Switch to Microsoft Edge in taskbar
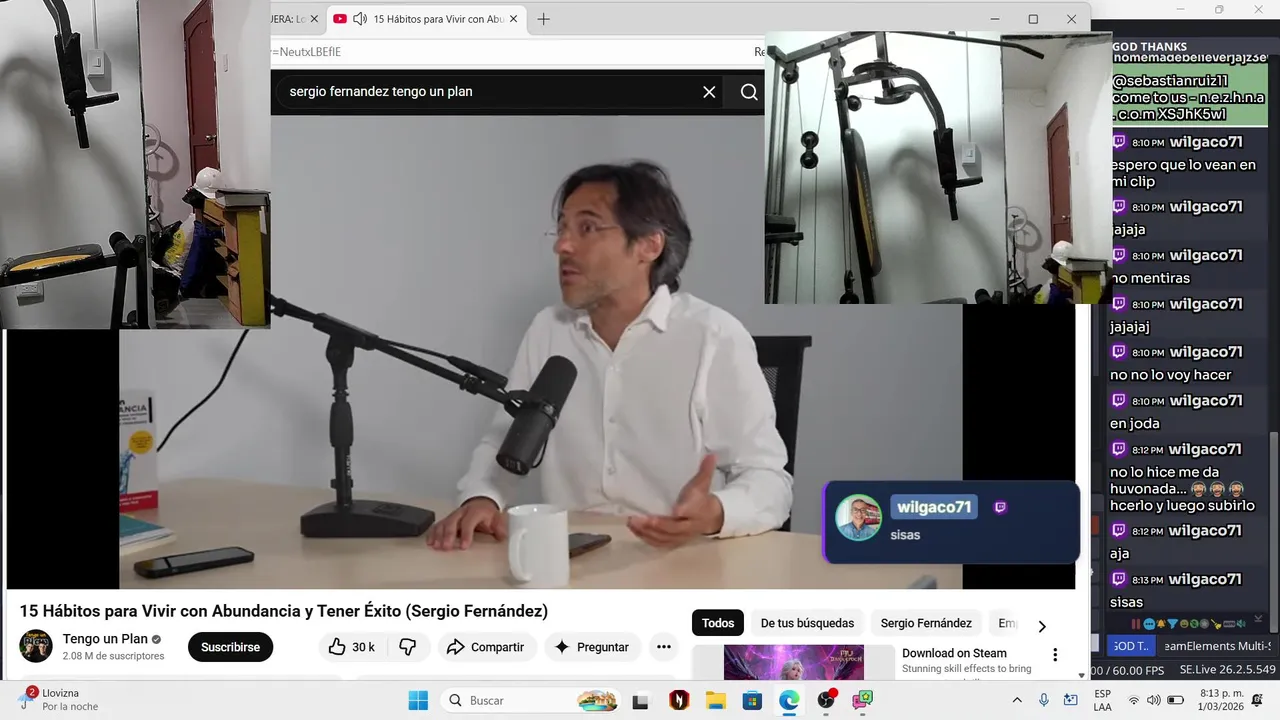The image size is (1280, 720). pyautogui.click(x=789, y=700)
